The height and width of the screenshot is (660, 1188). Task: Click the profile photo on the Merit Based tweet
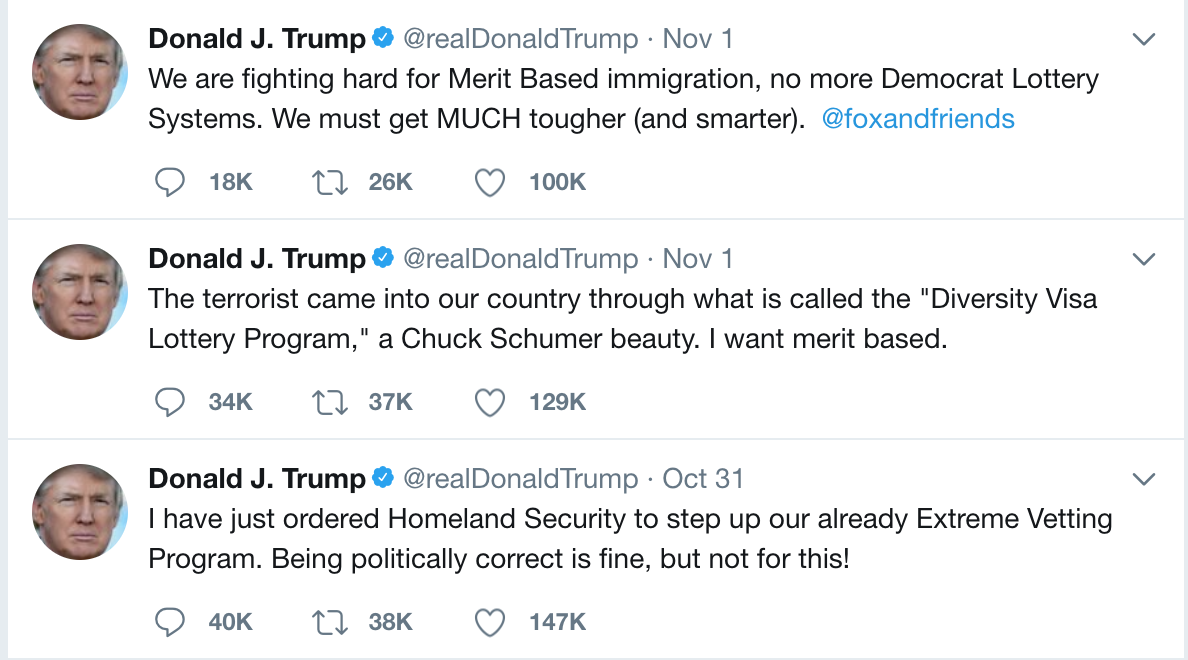80,72
